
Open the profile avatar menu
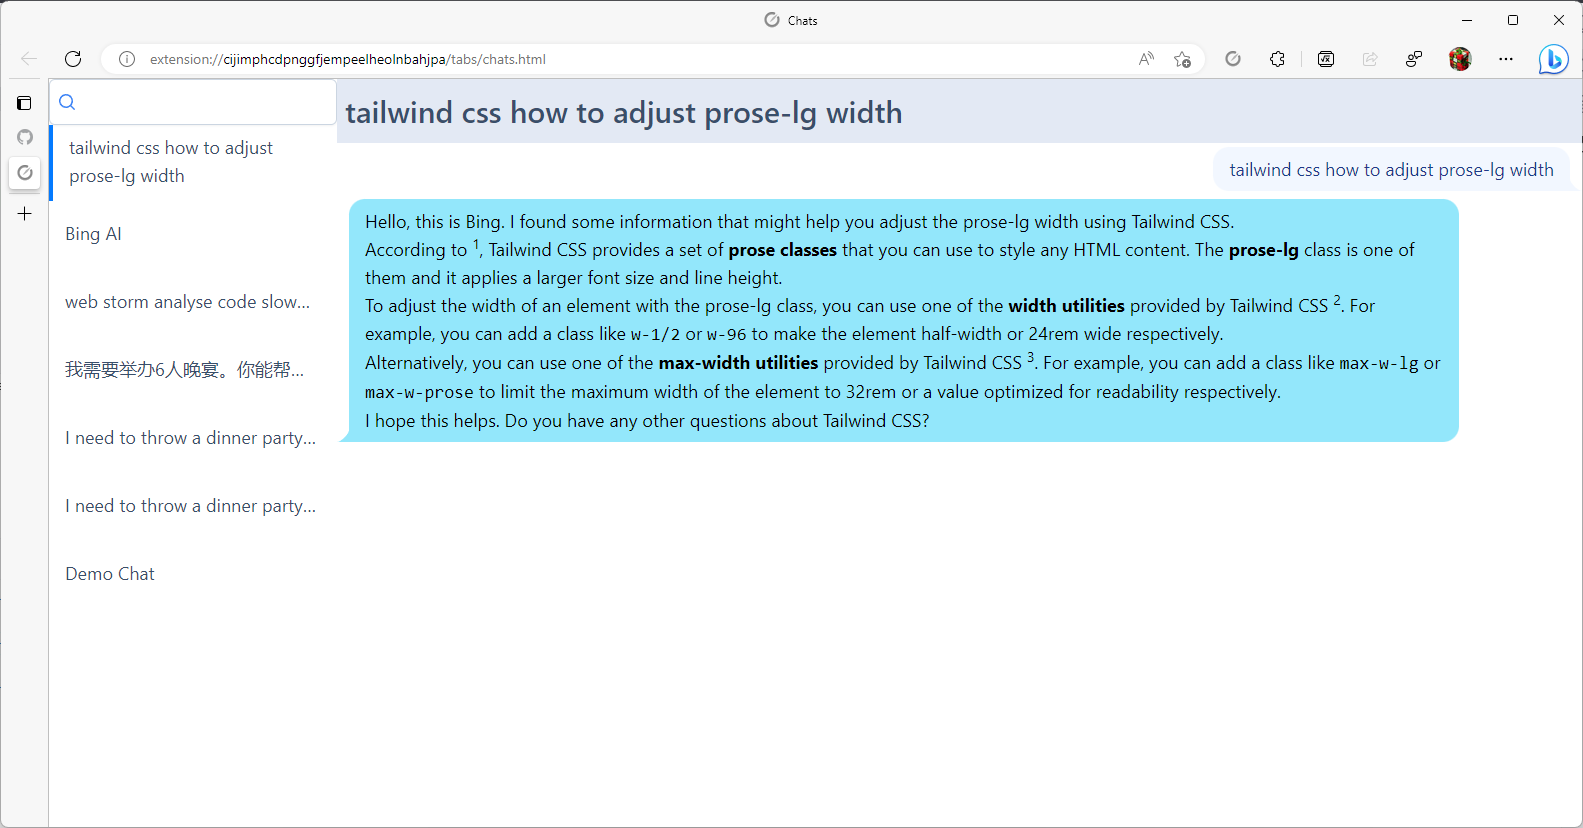coord(1460,59)
